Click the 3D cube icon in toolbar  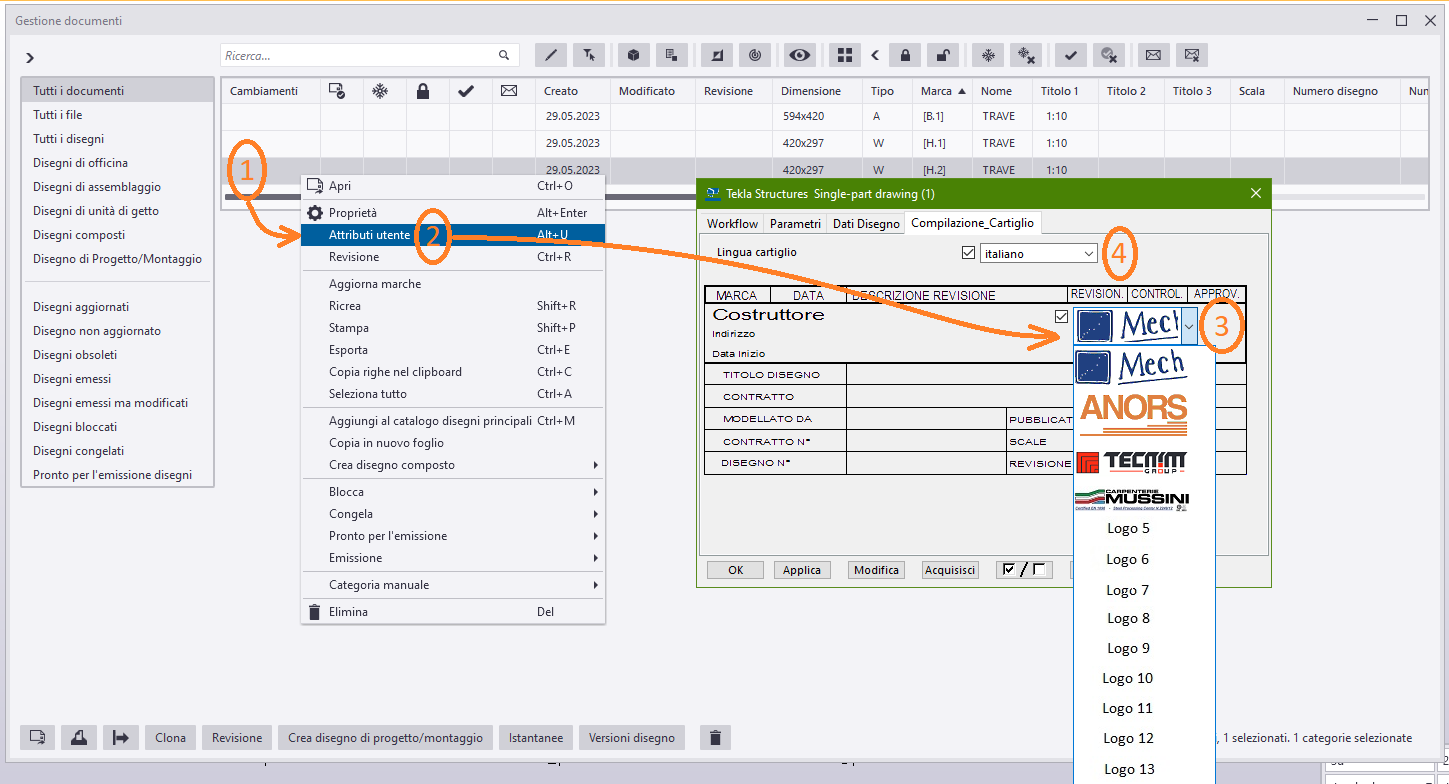634,55
